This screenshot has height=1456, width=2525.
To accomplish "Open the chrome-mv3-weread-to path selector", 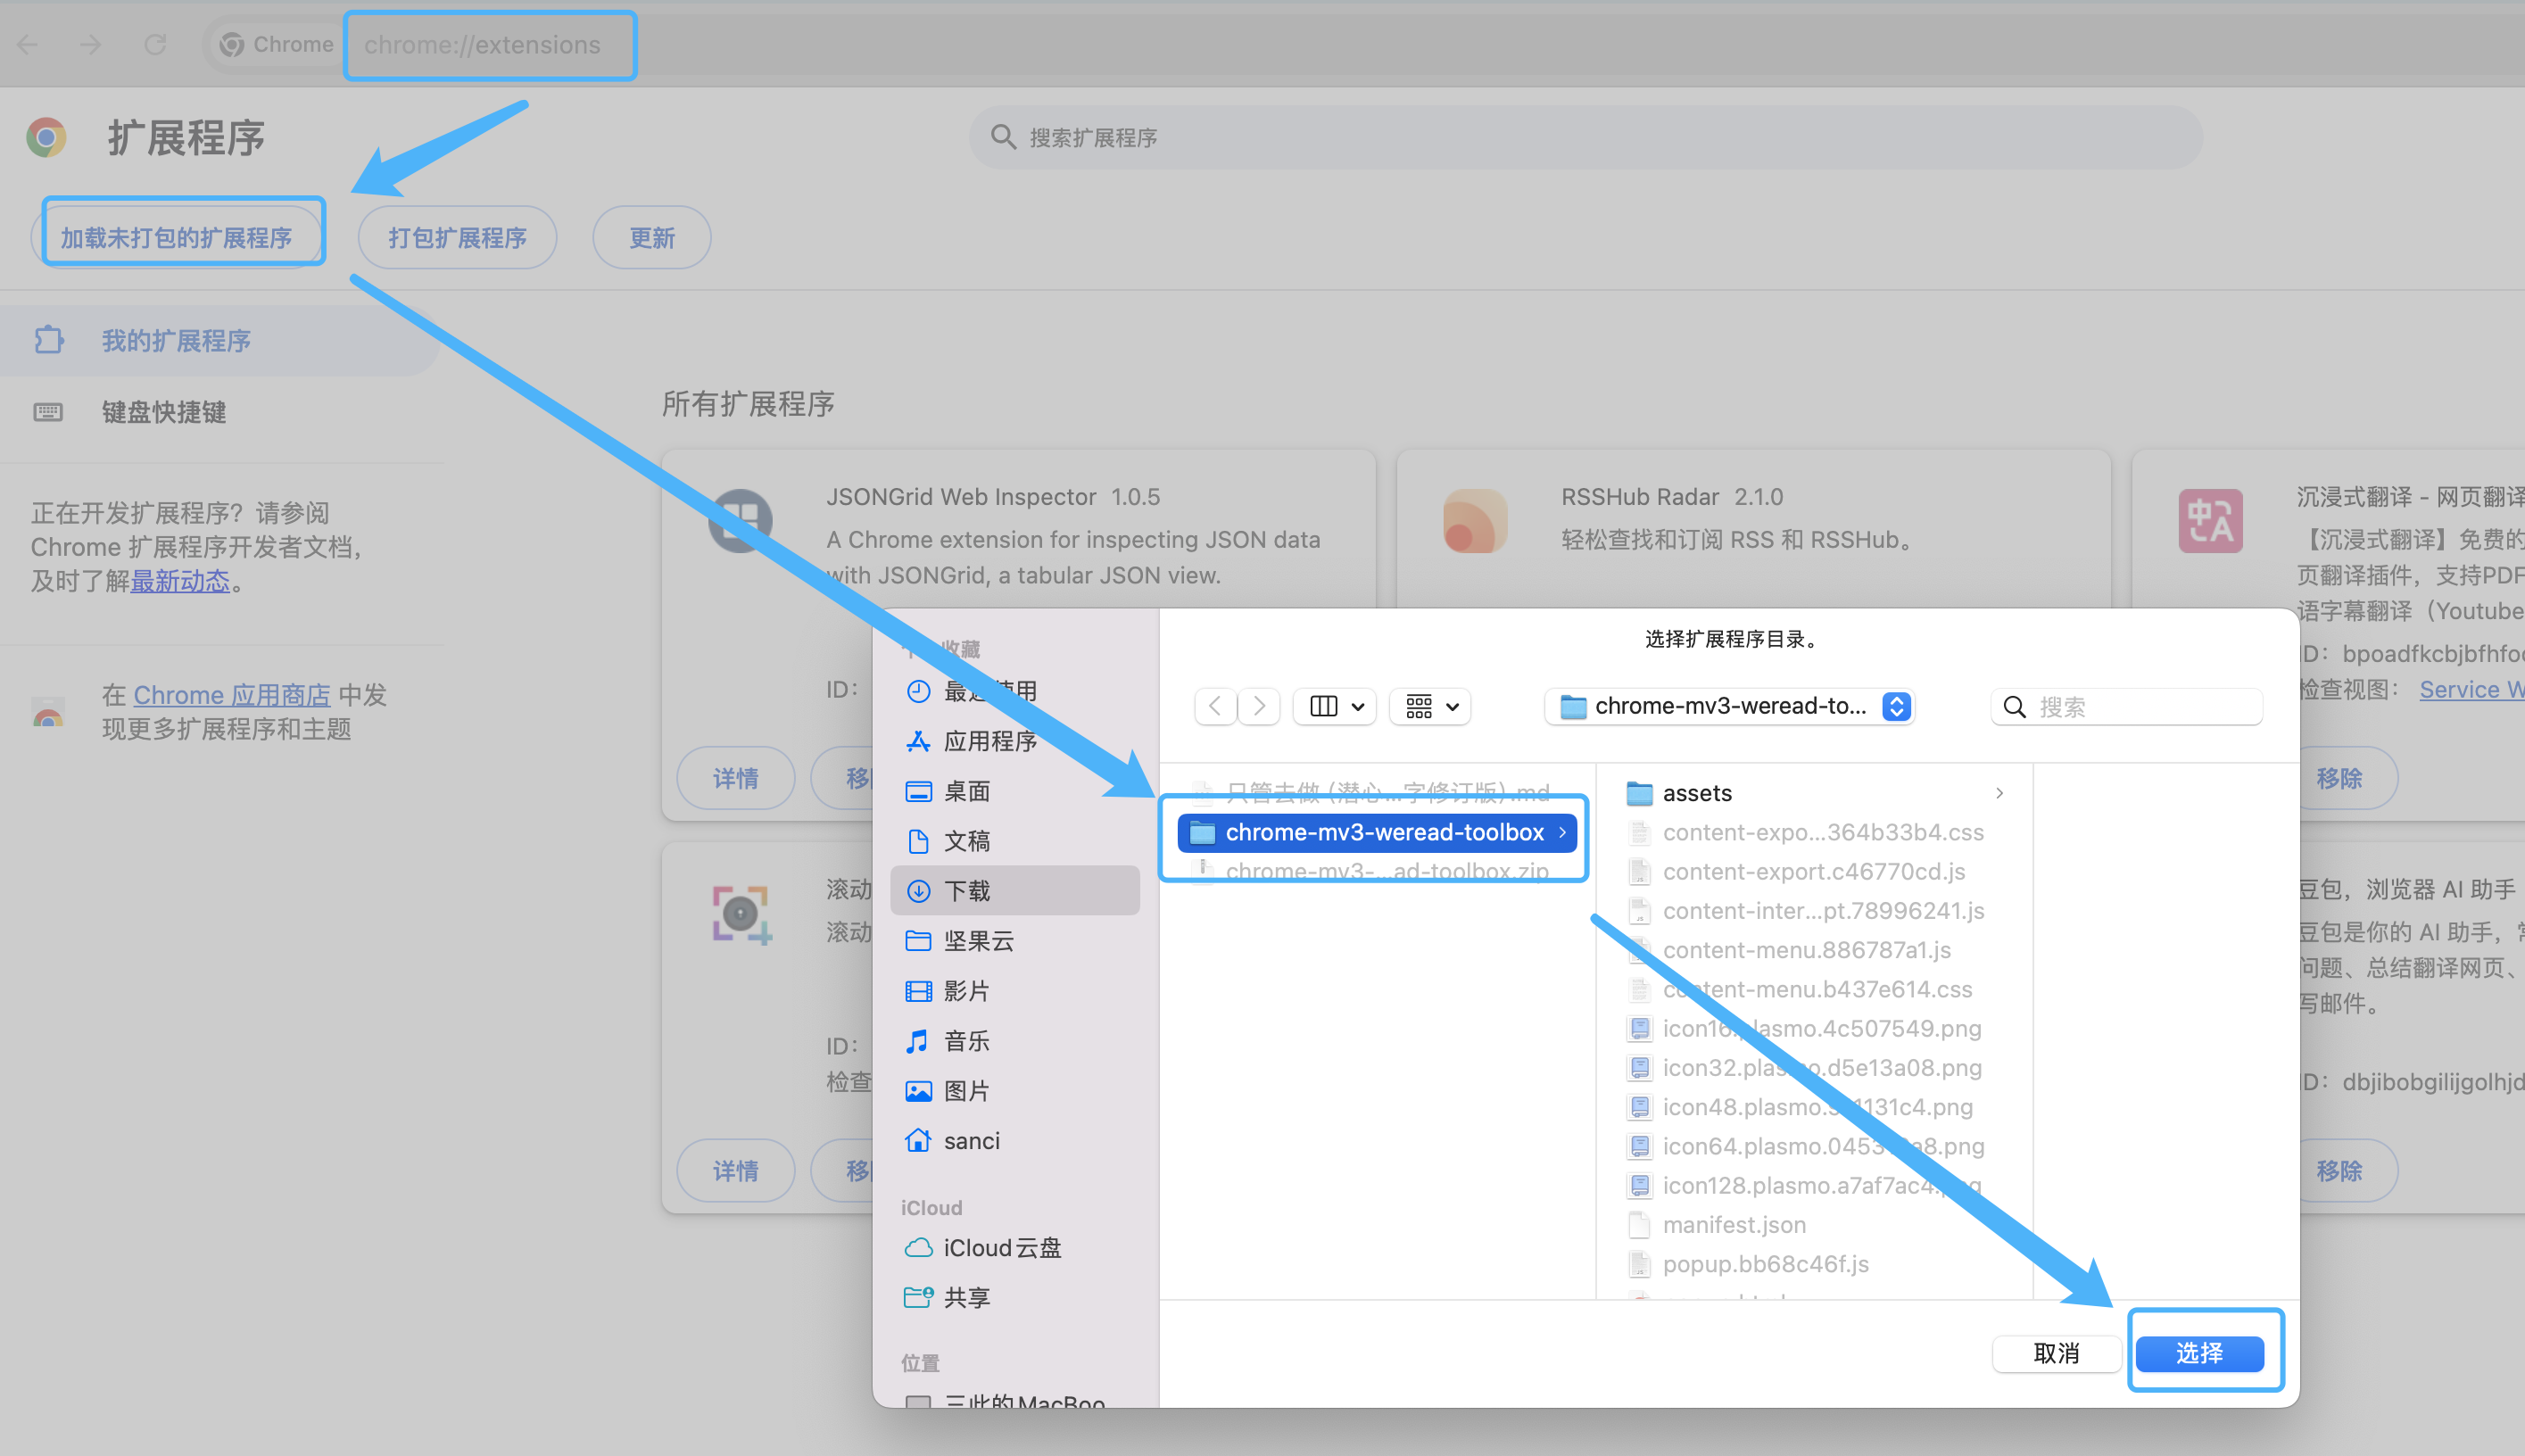I will point(1728,706).
